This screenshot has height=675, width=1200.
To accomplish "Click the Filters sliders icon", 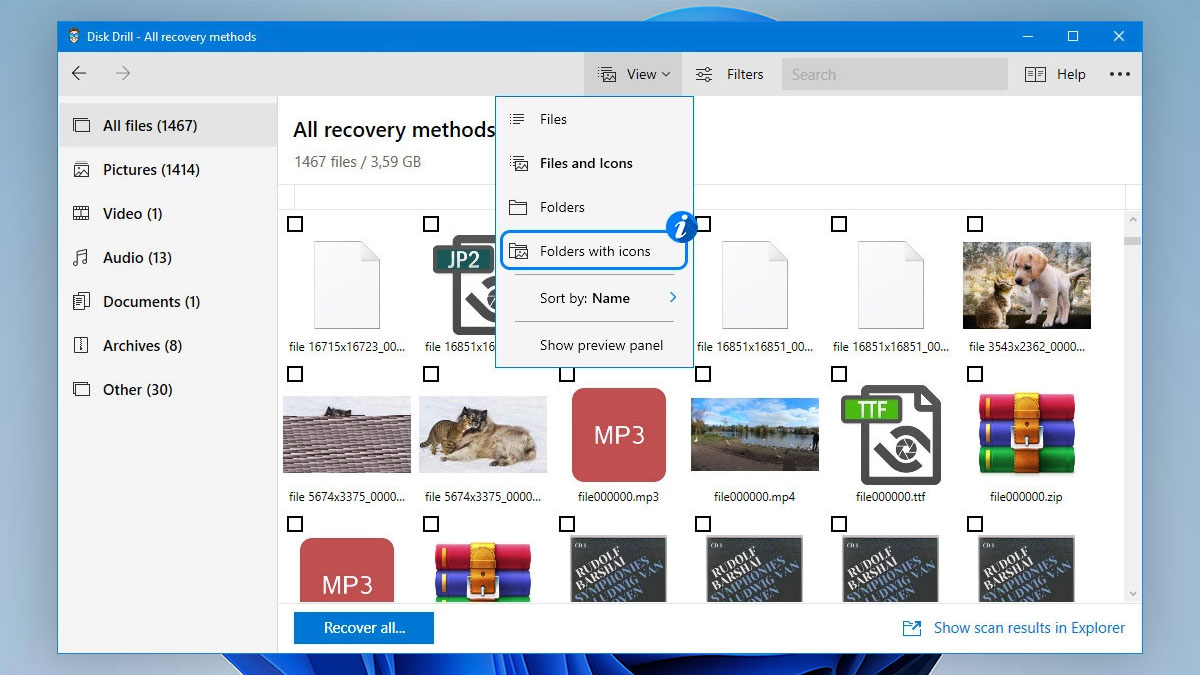I will coord(704,74).
